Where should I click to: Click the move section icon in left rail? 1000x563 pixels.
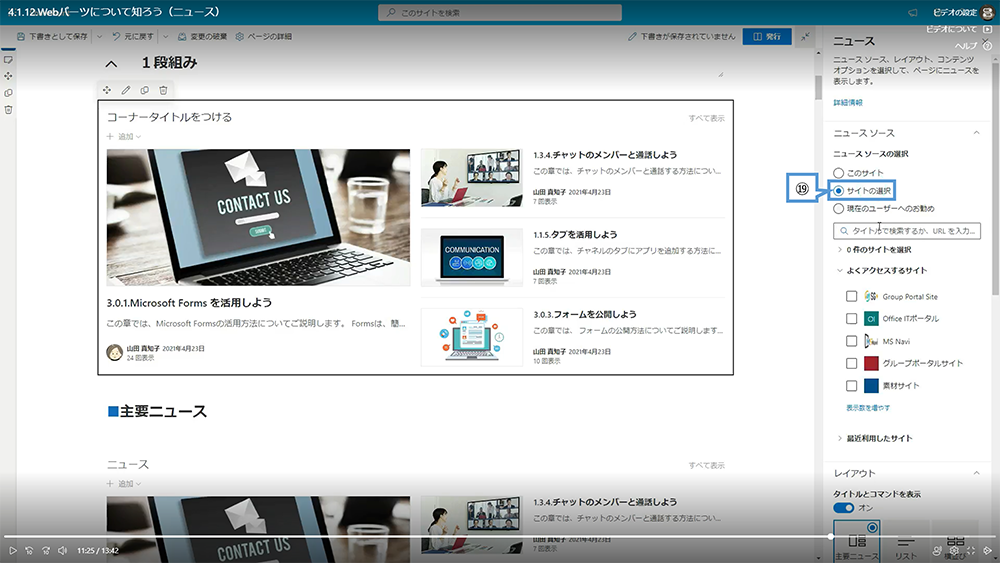8,76
